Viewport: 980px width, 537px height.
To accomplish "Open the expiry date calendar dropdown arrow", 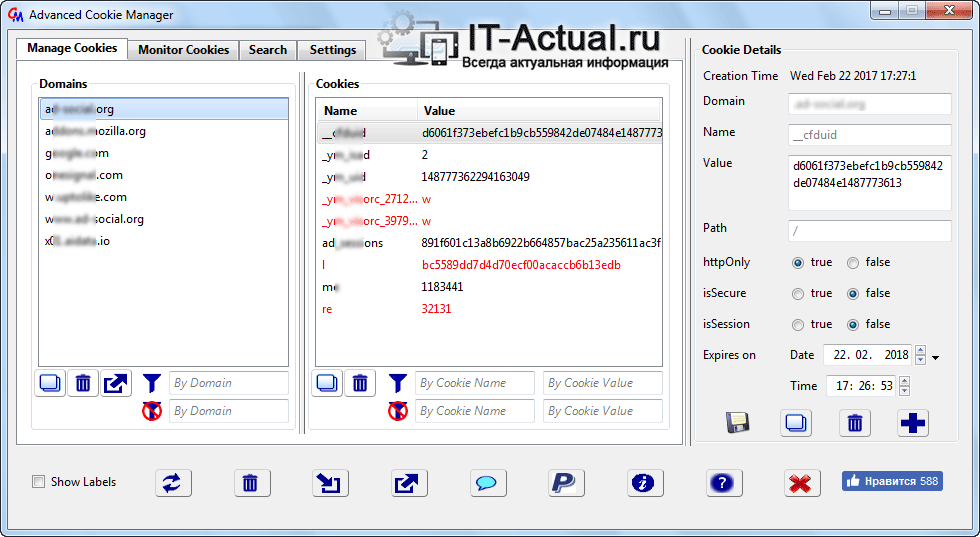I will point(936,357).
